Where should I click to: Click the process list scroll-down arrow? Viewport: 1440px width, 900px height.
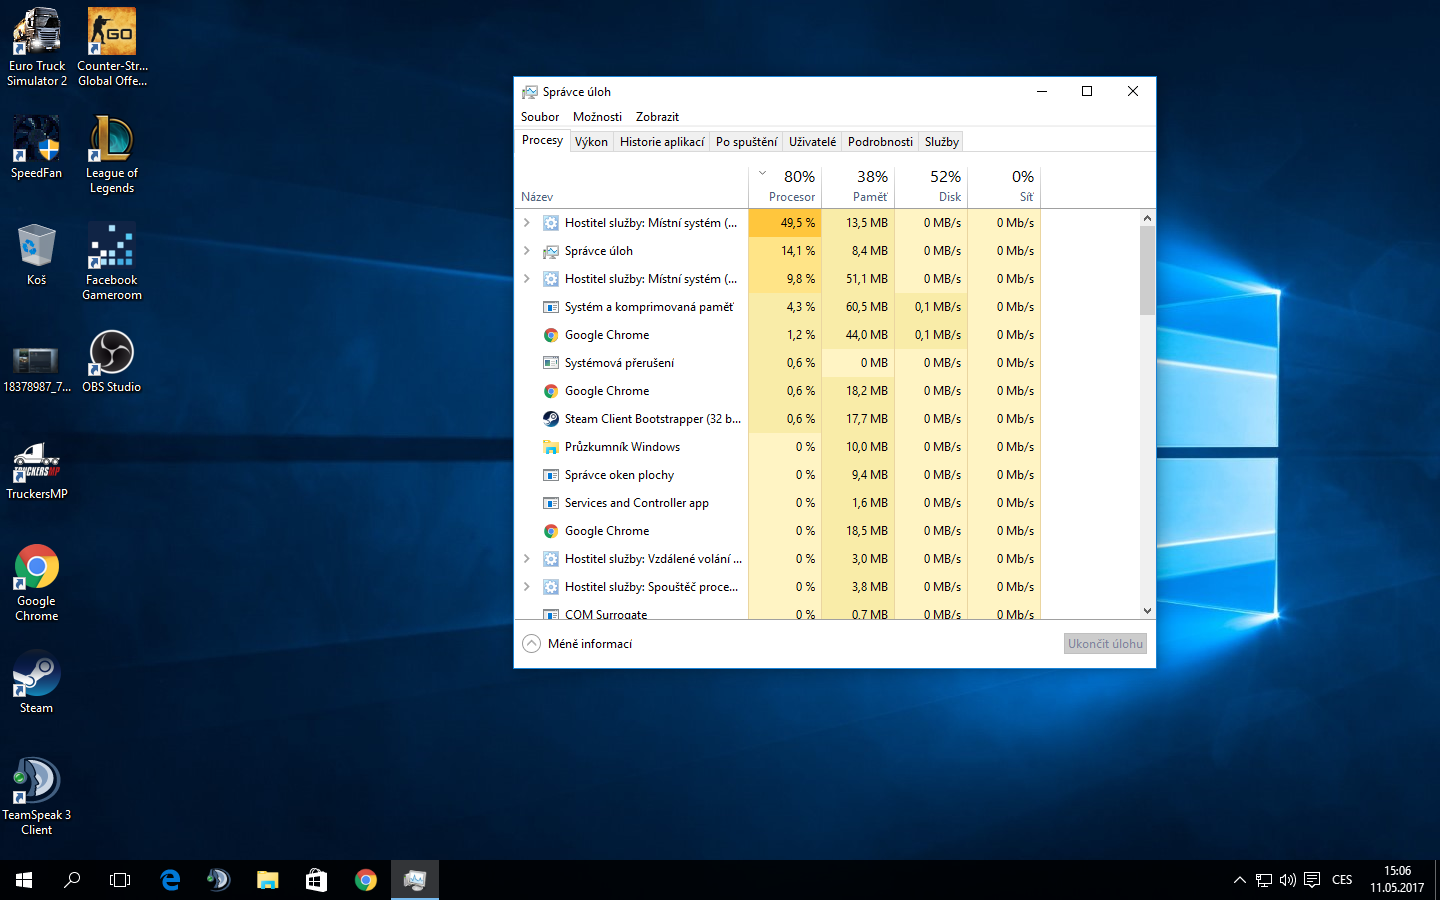(x=1147, y=611)
